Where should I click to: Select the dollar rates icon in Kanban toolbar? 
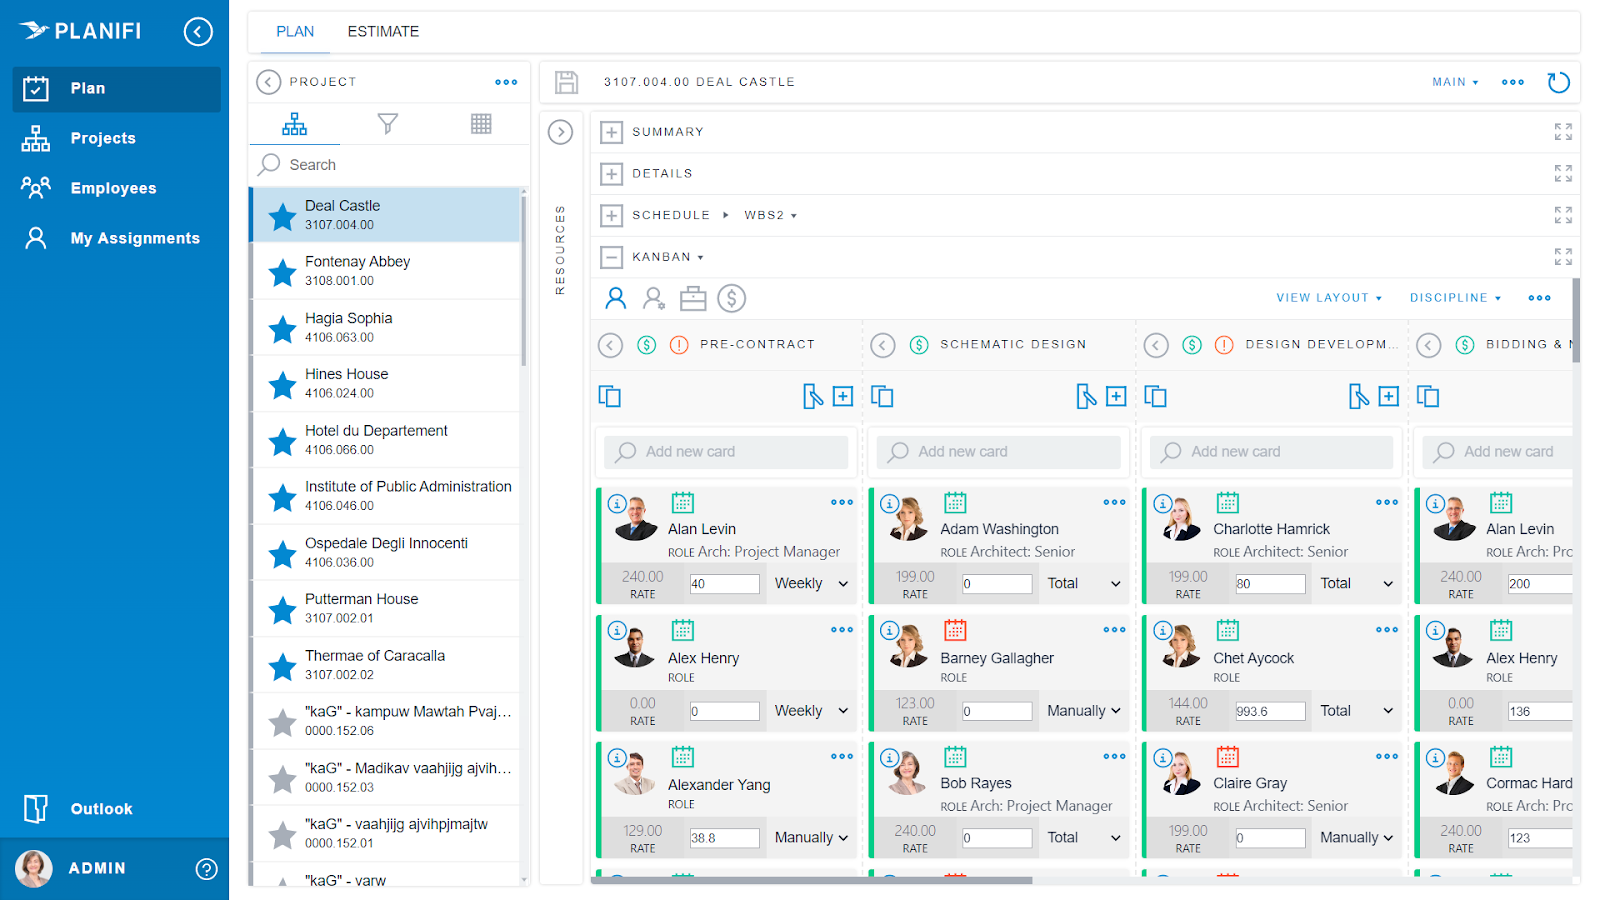[x=731, y=298]
